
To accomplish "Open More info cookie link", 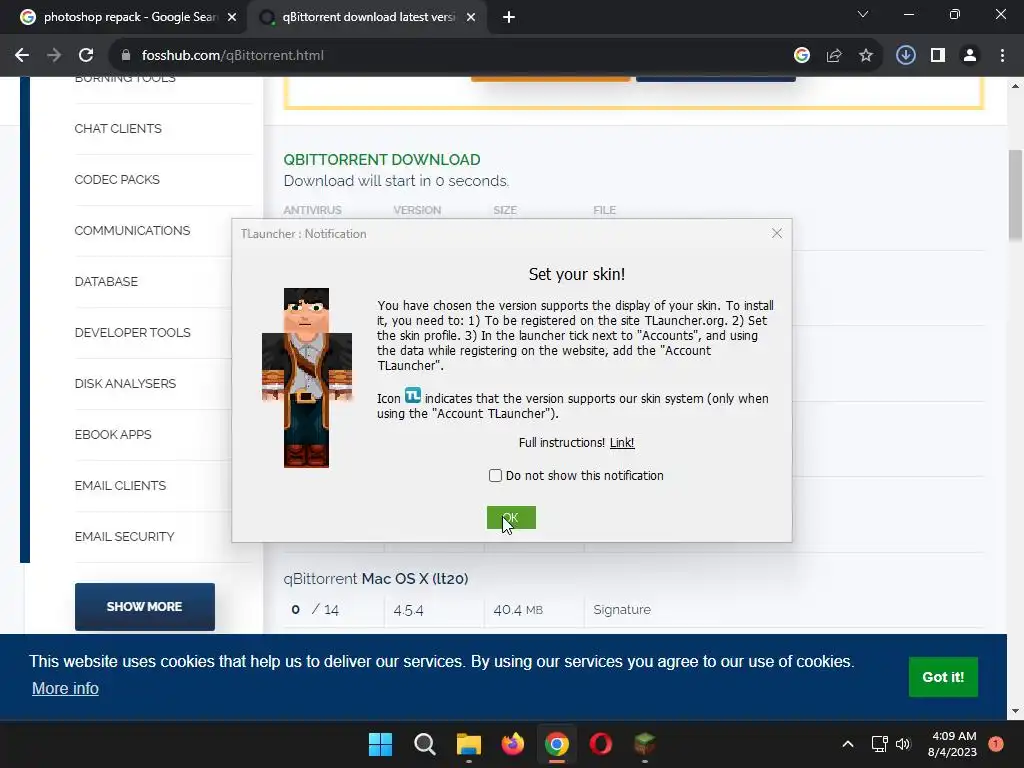I will point(65,688).
